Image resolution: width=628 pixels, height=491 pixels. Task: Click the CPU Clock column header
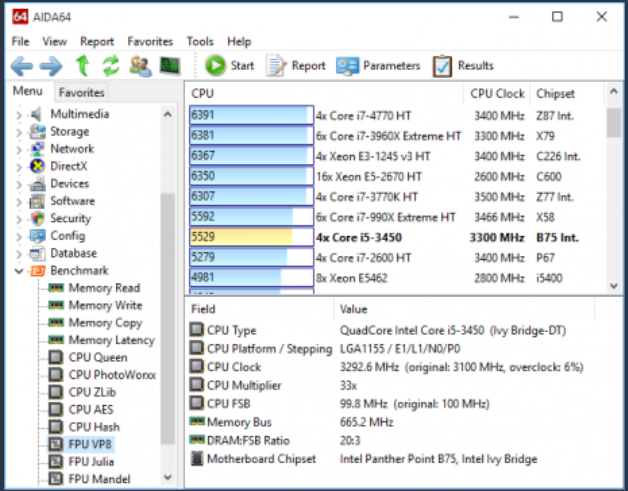pos(497,93)
